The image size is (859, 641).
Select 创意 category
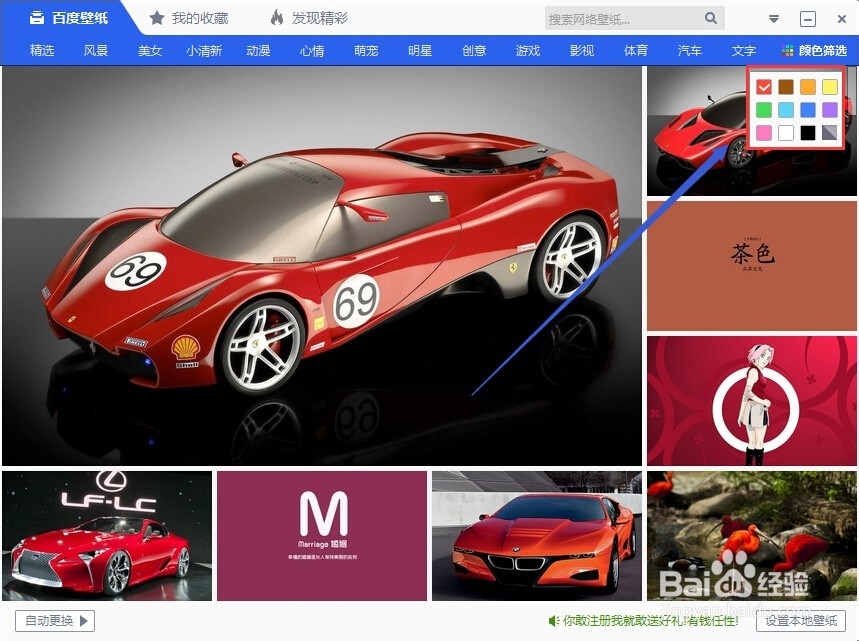click(x=474, y=51)
